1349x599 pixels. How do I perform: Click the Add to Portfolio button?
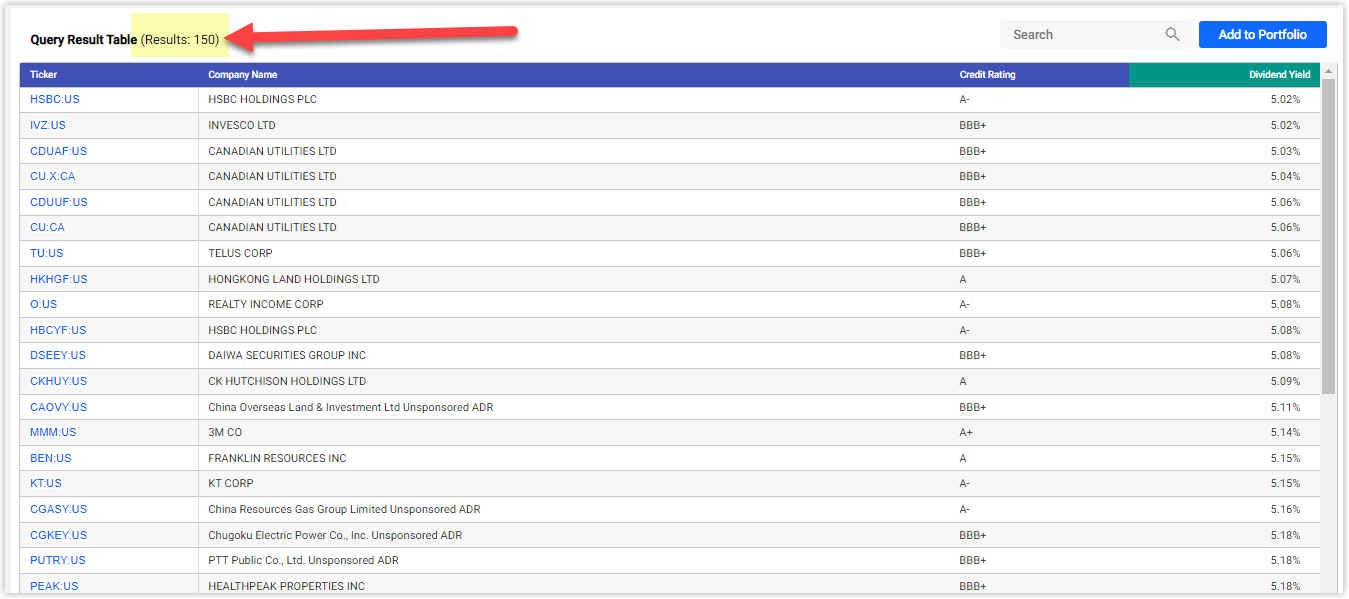1262,35
